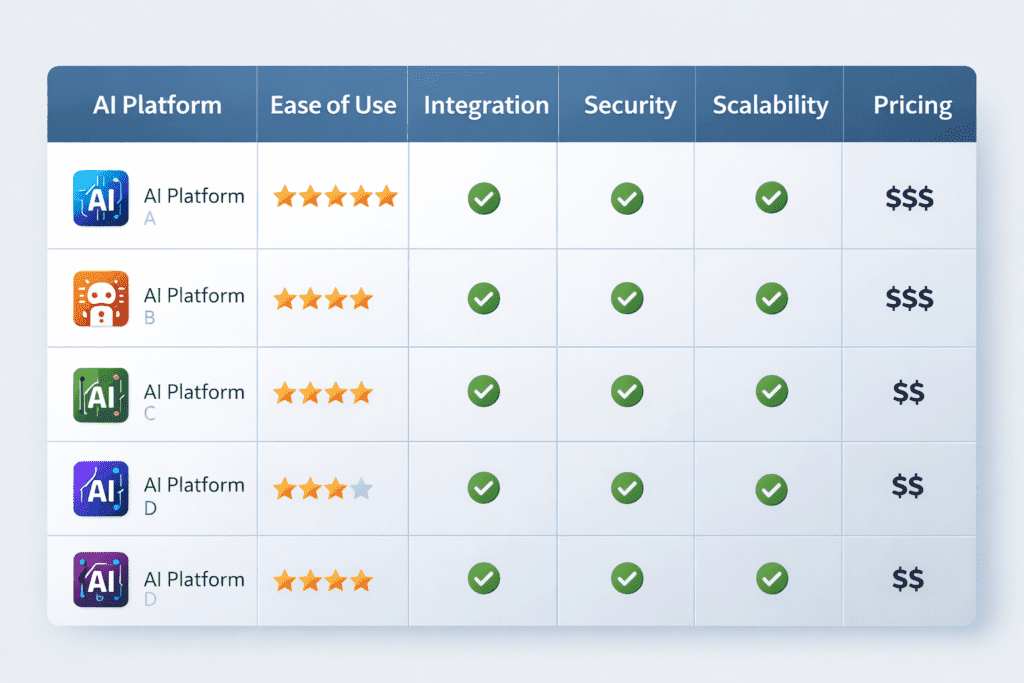The image size is (1024, 683).
Task: Click the purple logo icon in the bottom four-star Platform D row
Action: (x=101, y=580)
